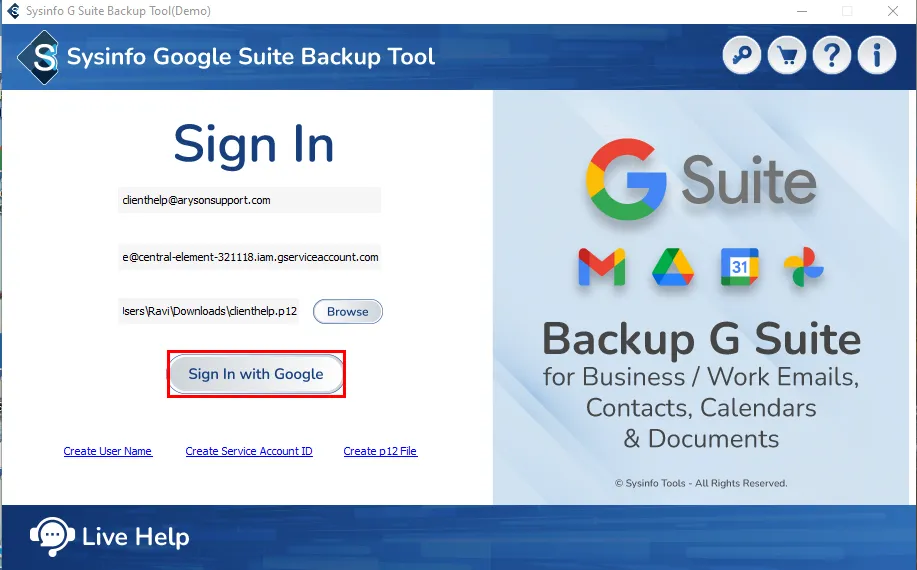Screen dimensions: 917x570
Task: Click the question mark help icon
Action: tap(832, 56)
